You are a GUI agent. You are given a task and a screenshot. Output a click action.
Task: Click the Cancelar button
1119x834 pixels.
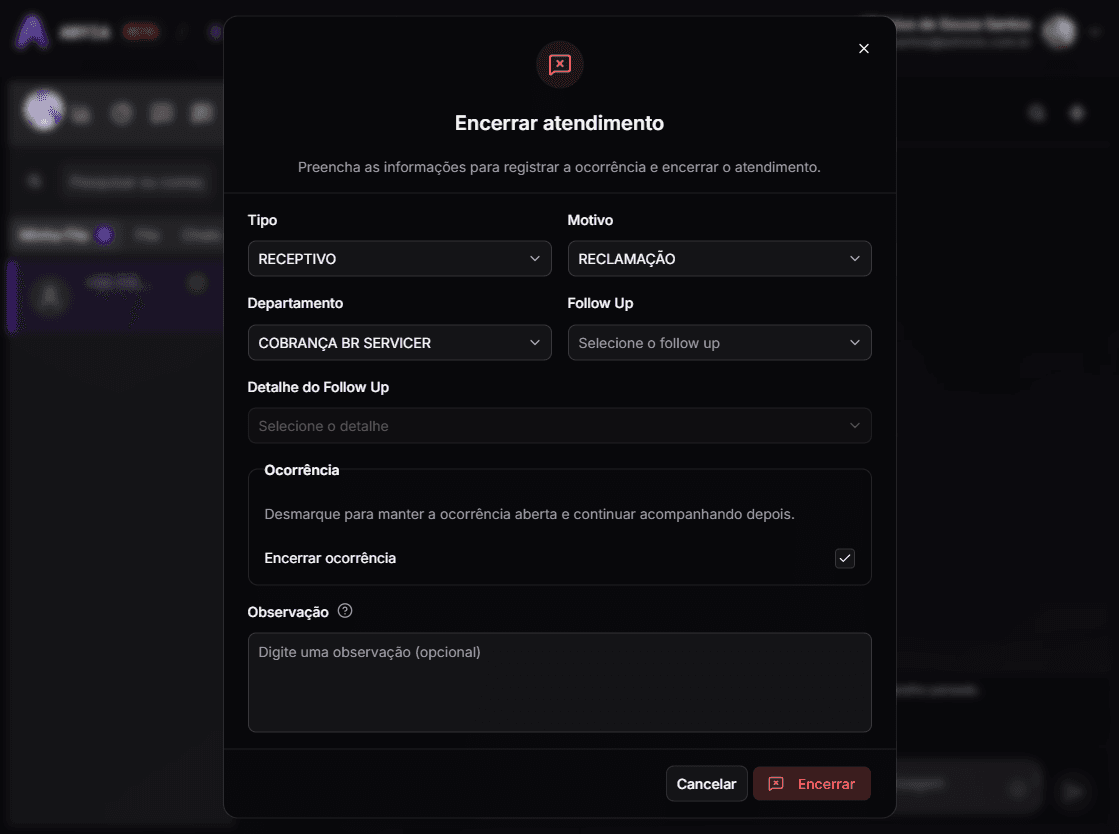(707, 783)
